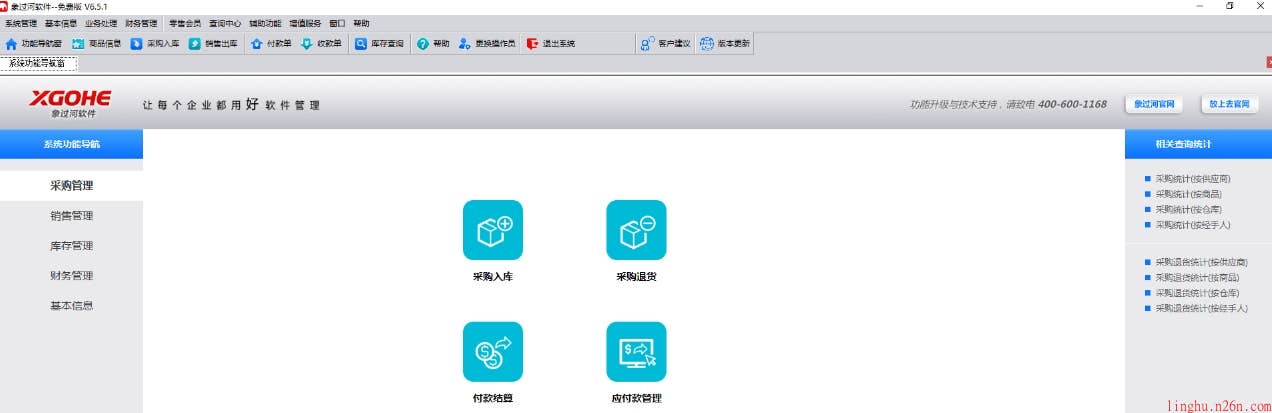
Task: Open the 采购入库 purchase stock-in module tile
Action: (x=492, y=230)
